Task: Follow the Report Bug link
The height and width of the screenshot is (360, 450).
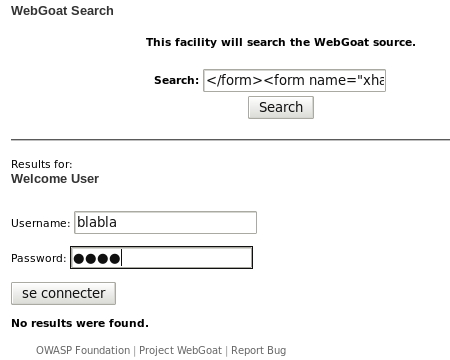Action: (x=259, y=350)
